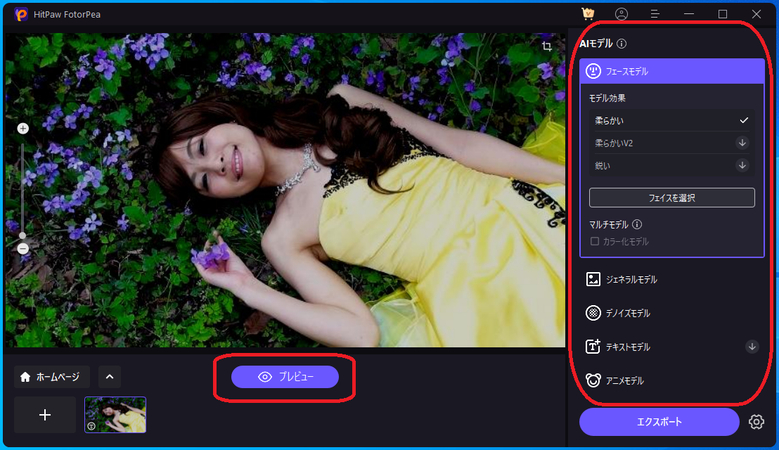Open the shopping cart purchase icon
The image size is (779, 450).
point(589,14)
